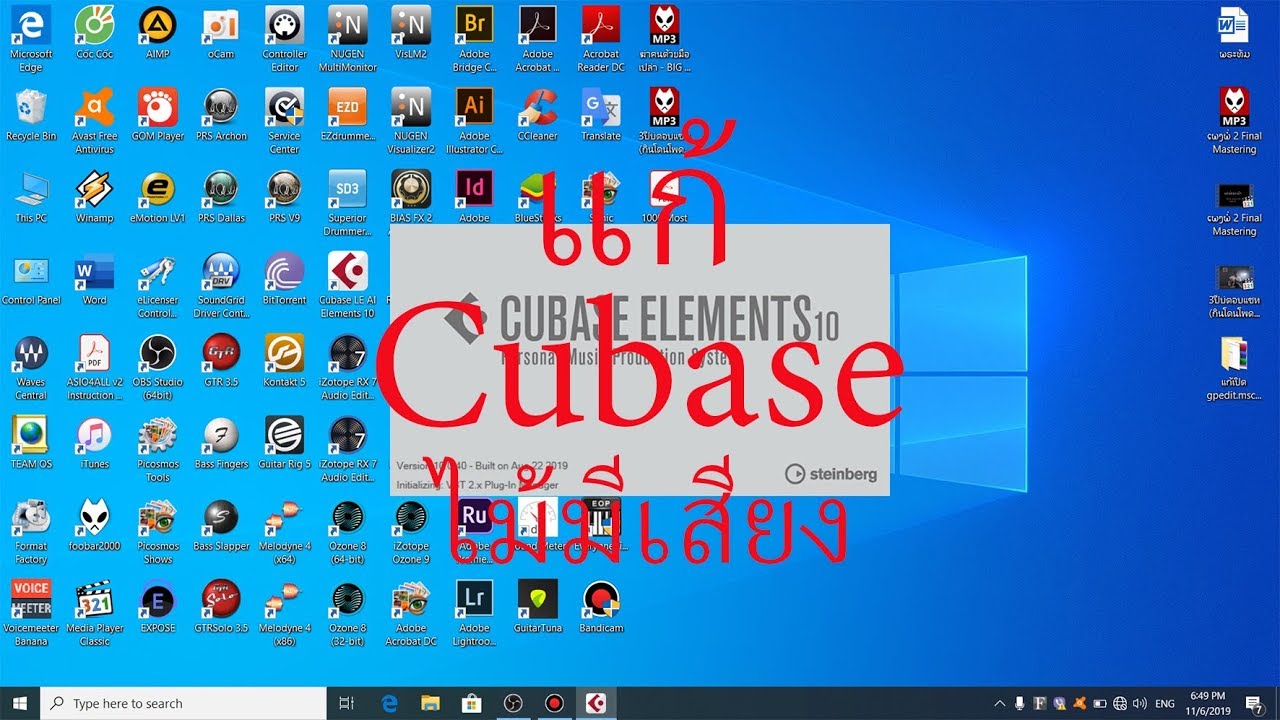Viewport: 1280px width, 720px height.
Task: Open the Cốc Cốc browser icon
Action: click(x=95, y=31)
